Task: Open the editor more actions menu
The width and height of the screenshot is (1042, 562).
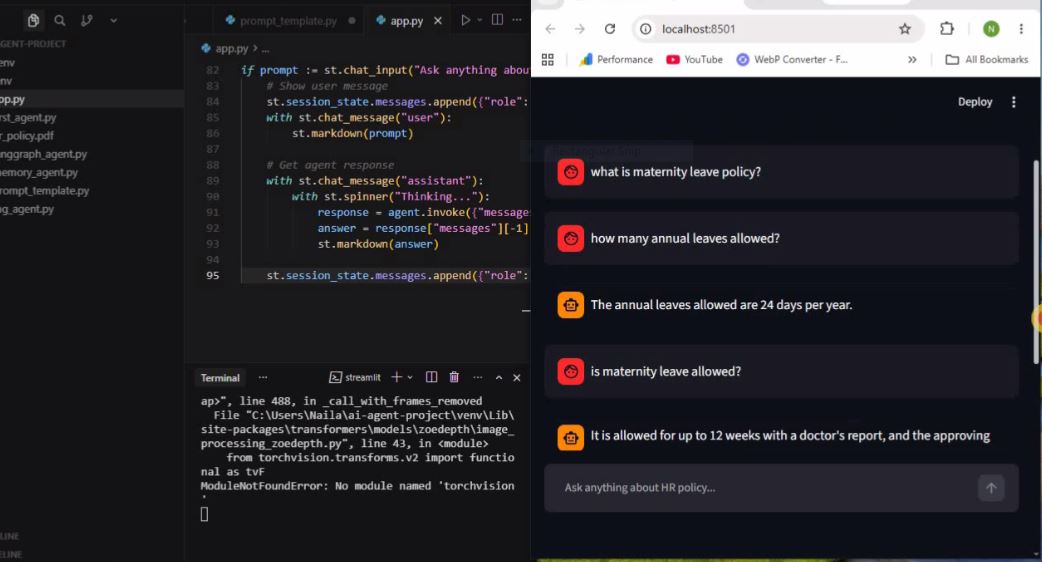Action: click(517, 20)
